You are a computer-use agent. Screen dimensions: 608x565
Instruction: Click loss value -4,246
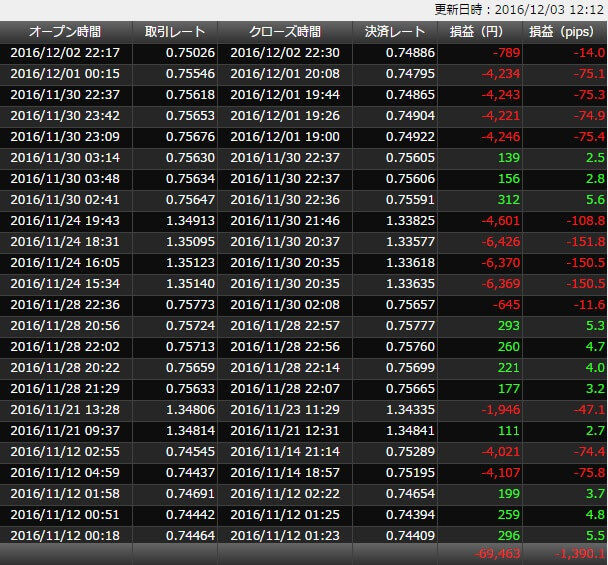pyautogui.click(x=501, y=136)
